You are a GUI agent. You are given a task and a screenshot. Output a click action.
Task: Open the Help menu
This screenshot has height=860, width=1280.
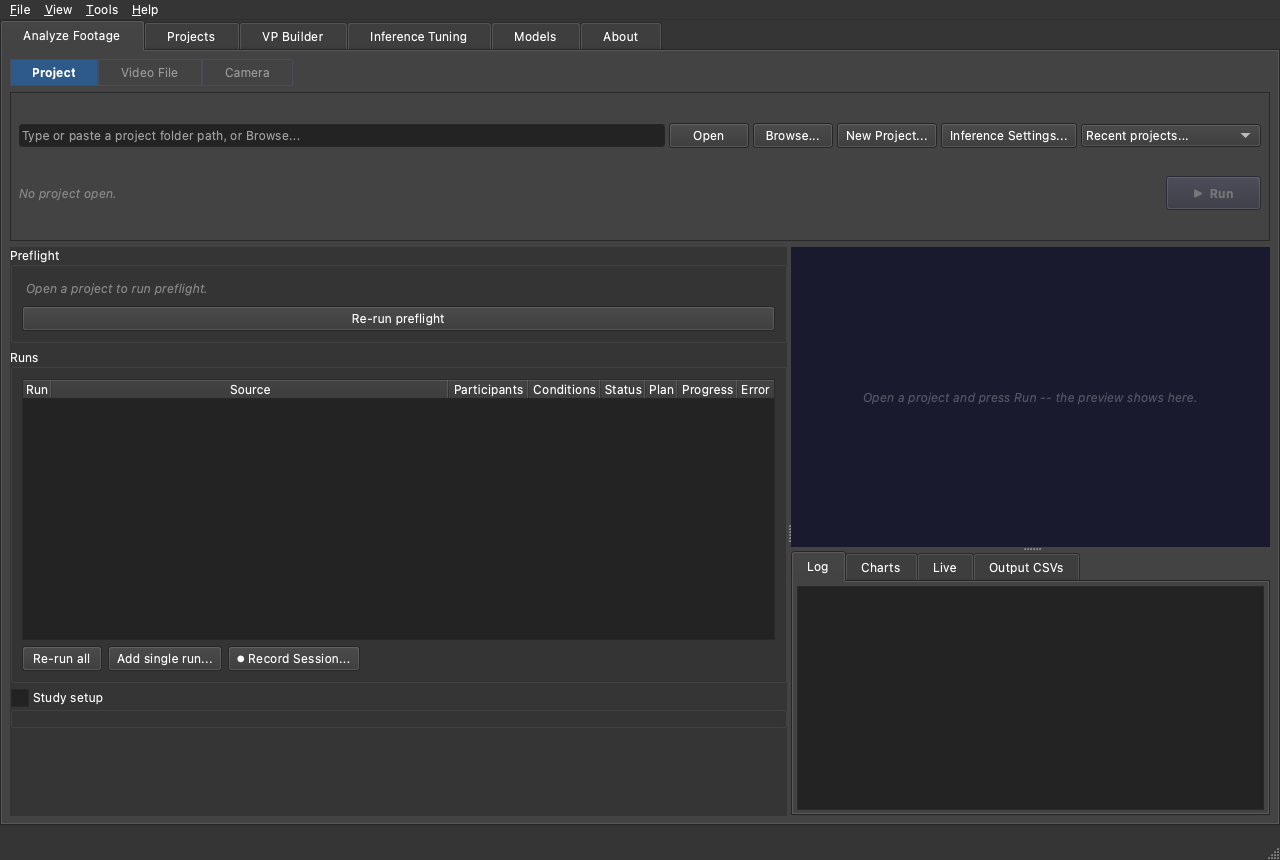coord(145,9)
